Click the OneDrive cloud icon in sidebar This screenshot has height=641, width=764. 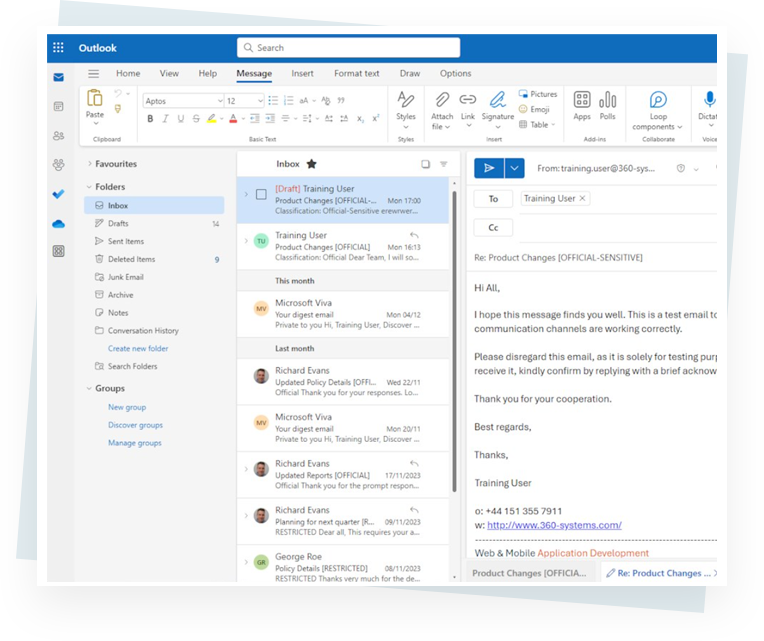[x=59, y=223]
